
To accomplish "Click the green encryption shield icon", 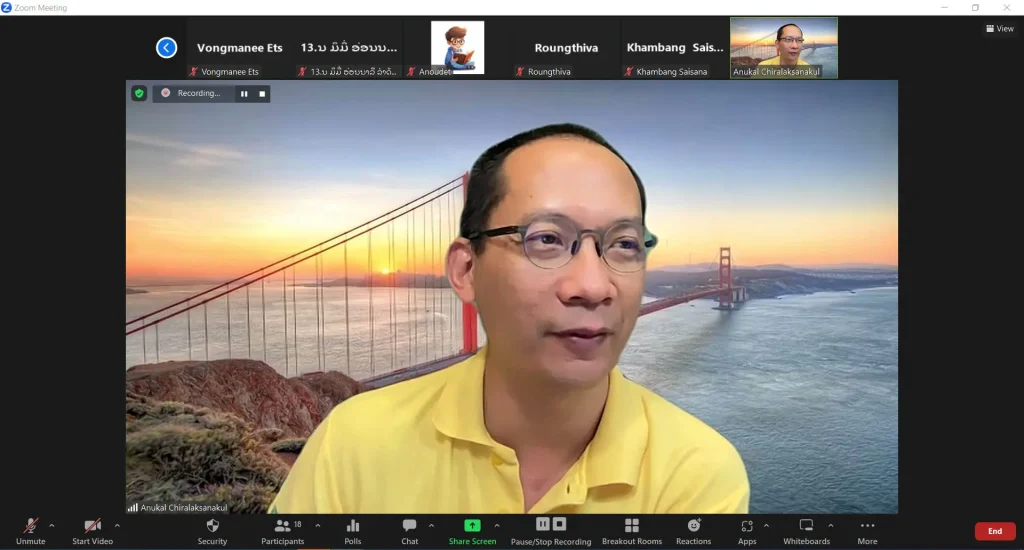I will pos(139,93).
